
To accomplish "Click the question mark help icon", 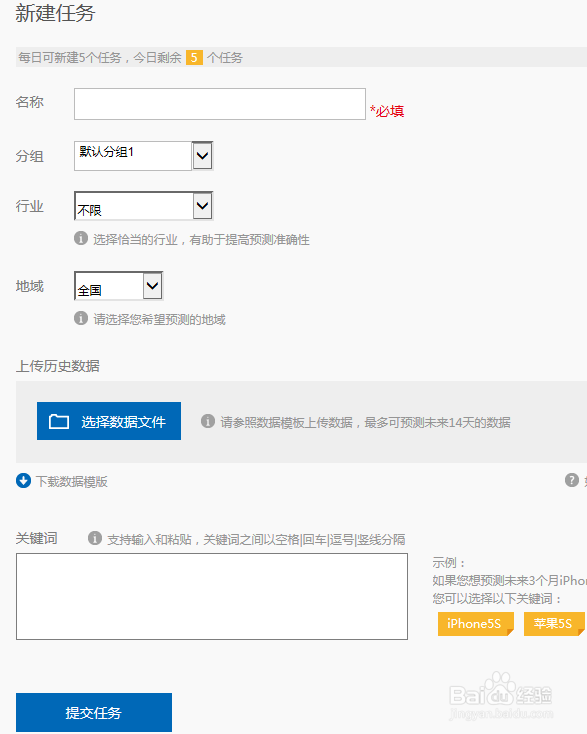I will point(572,480).
